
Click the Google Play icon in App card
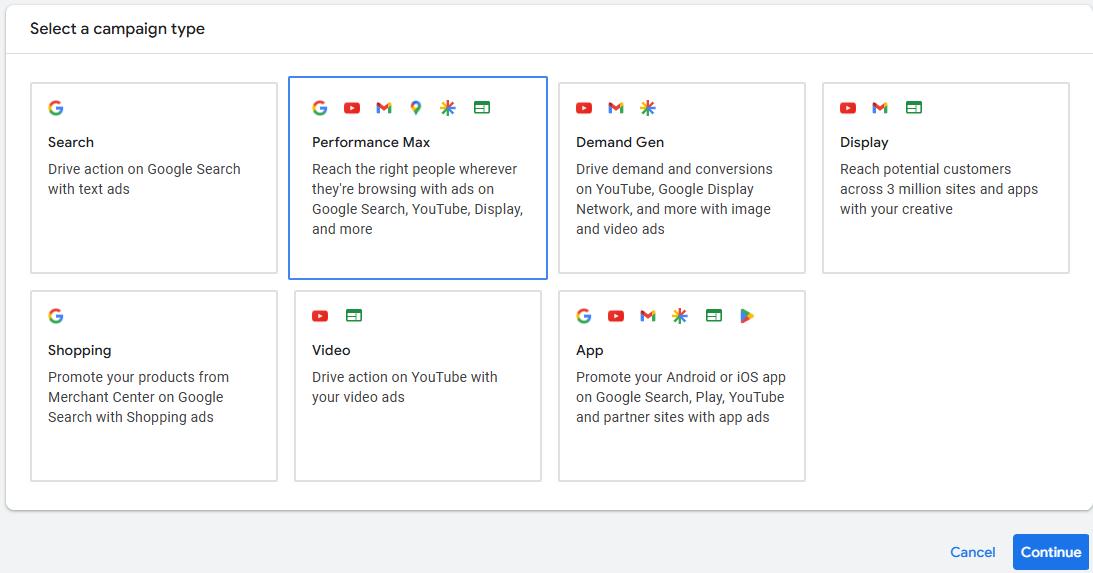coord(746,316)
